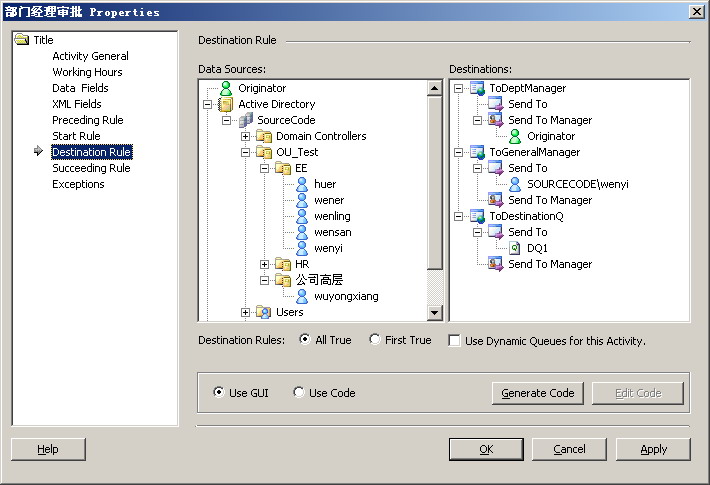Collapse the EE node

coord(264,168)
